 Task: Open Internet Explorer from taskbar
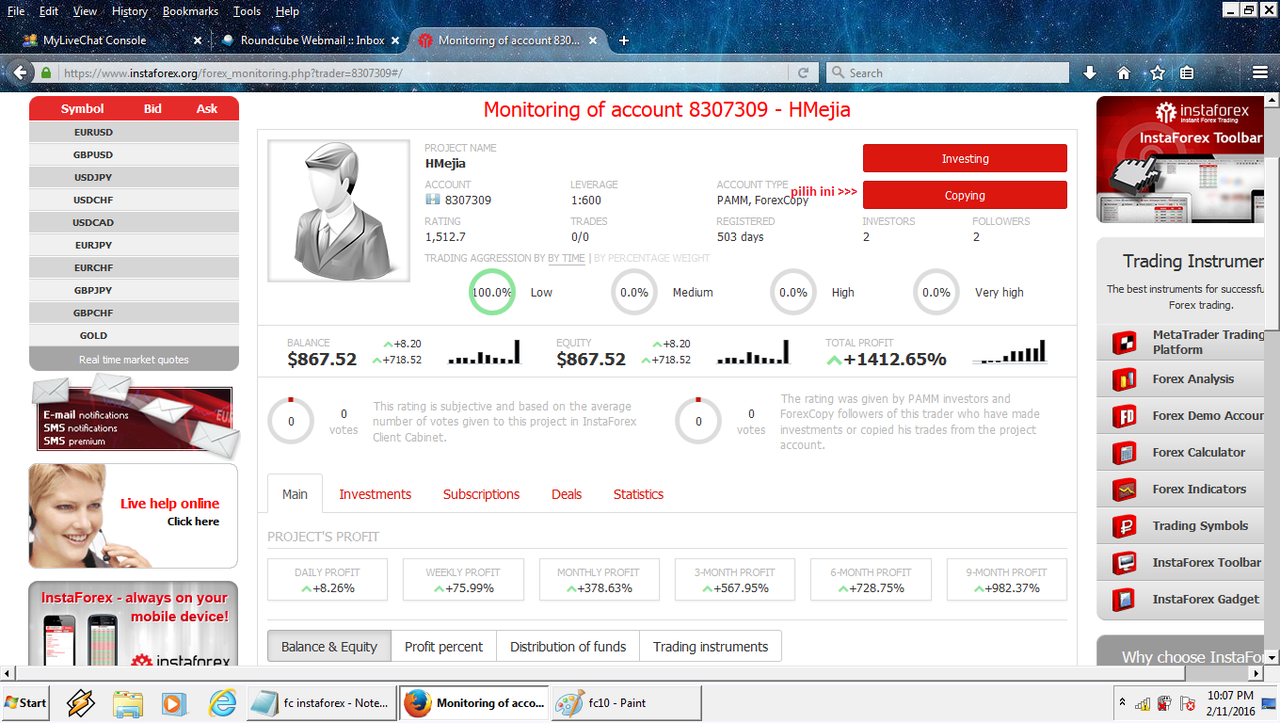[222, 703]
